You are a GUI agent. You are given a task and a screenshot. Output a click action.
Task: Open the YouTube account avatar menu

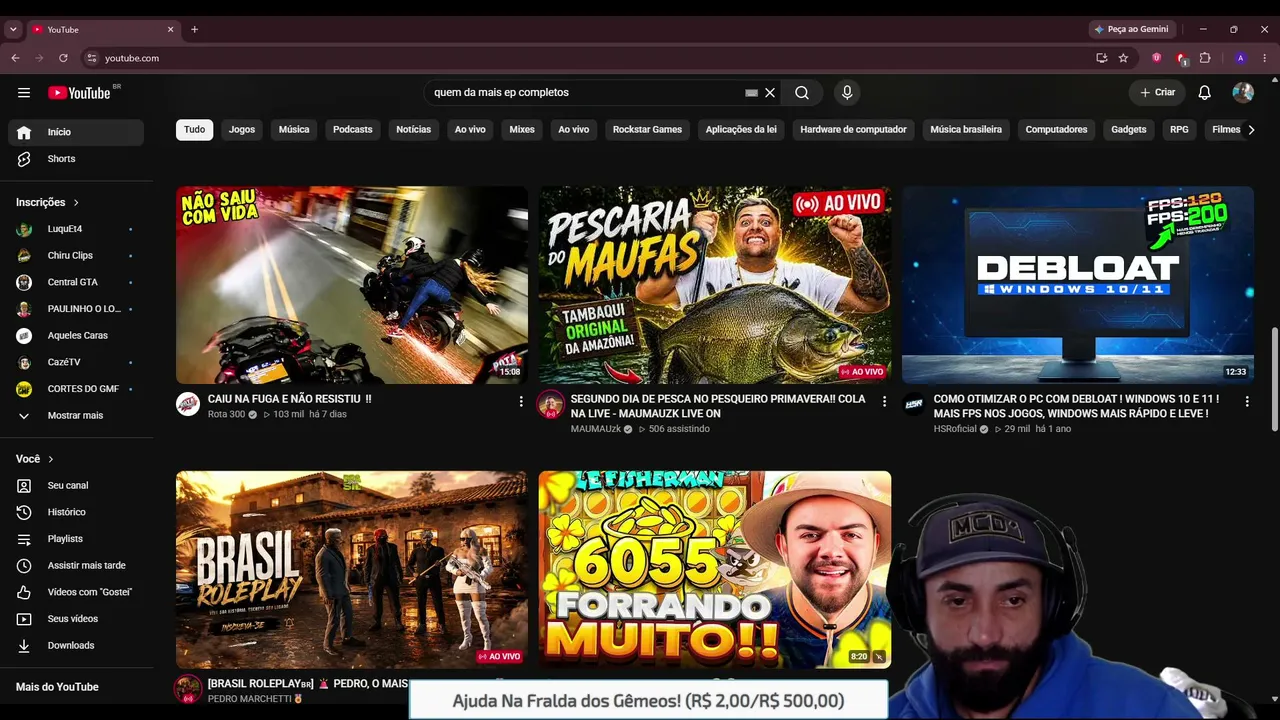pos(1243,93)
